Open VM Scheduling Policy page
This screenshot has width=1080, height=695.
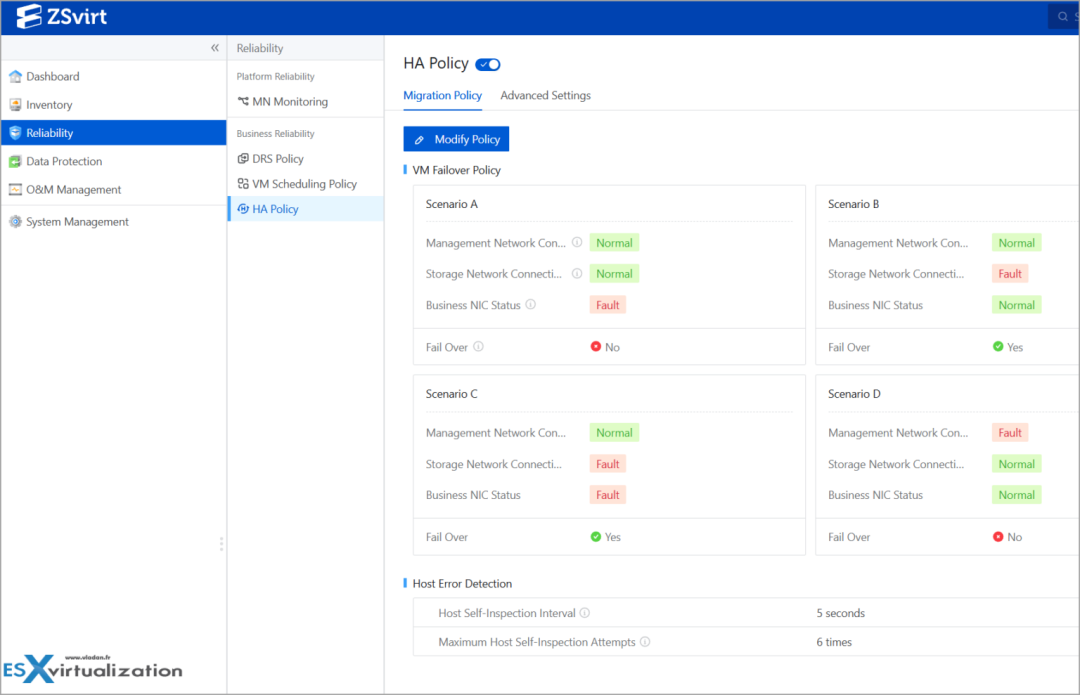click(306, 184)
